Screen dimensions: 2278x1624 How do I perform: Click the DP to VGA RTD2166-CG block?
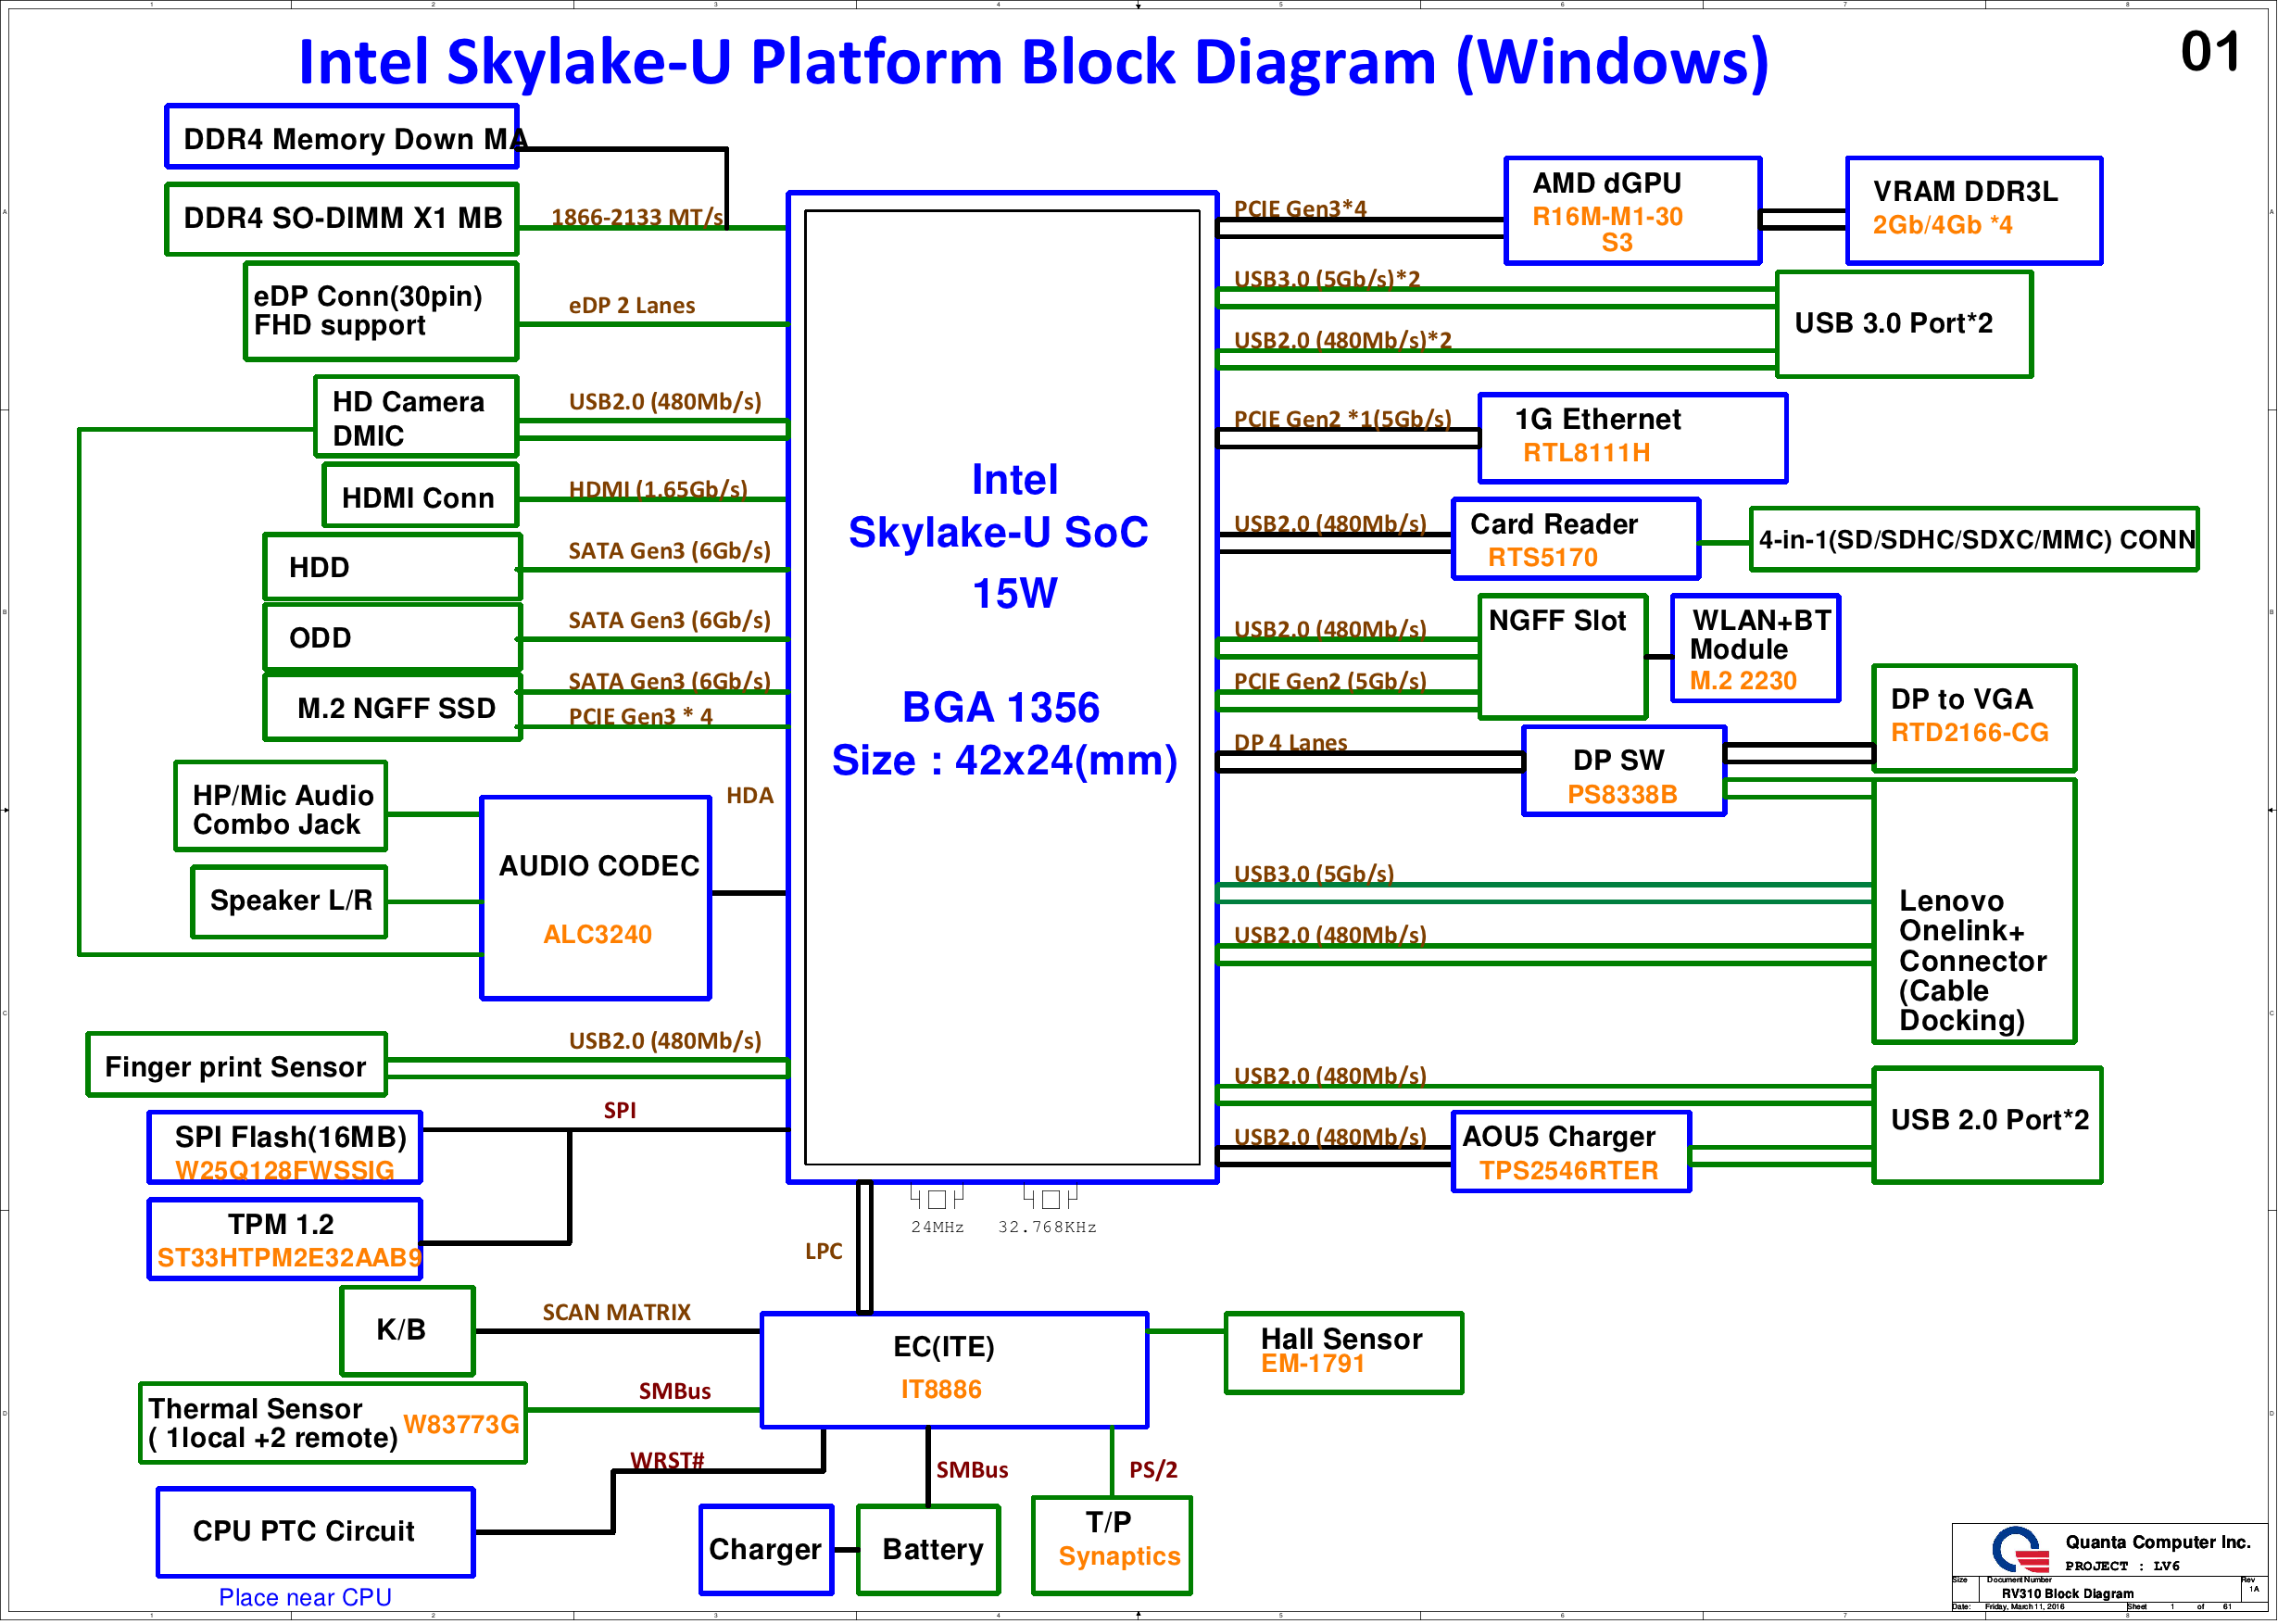[x=1975, y=719]
